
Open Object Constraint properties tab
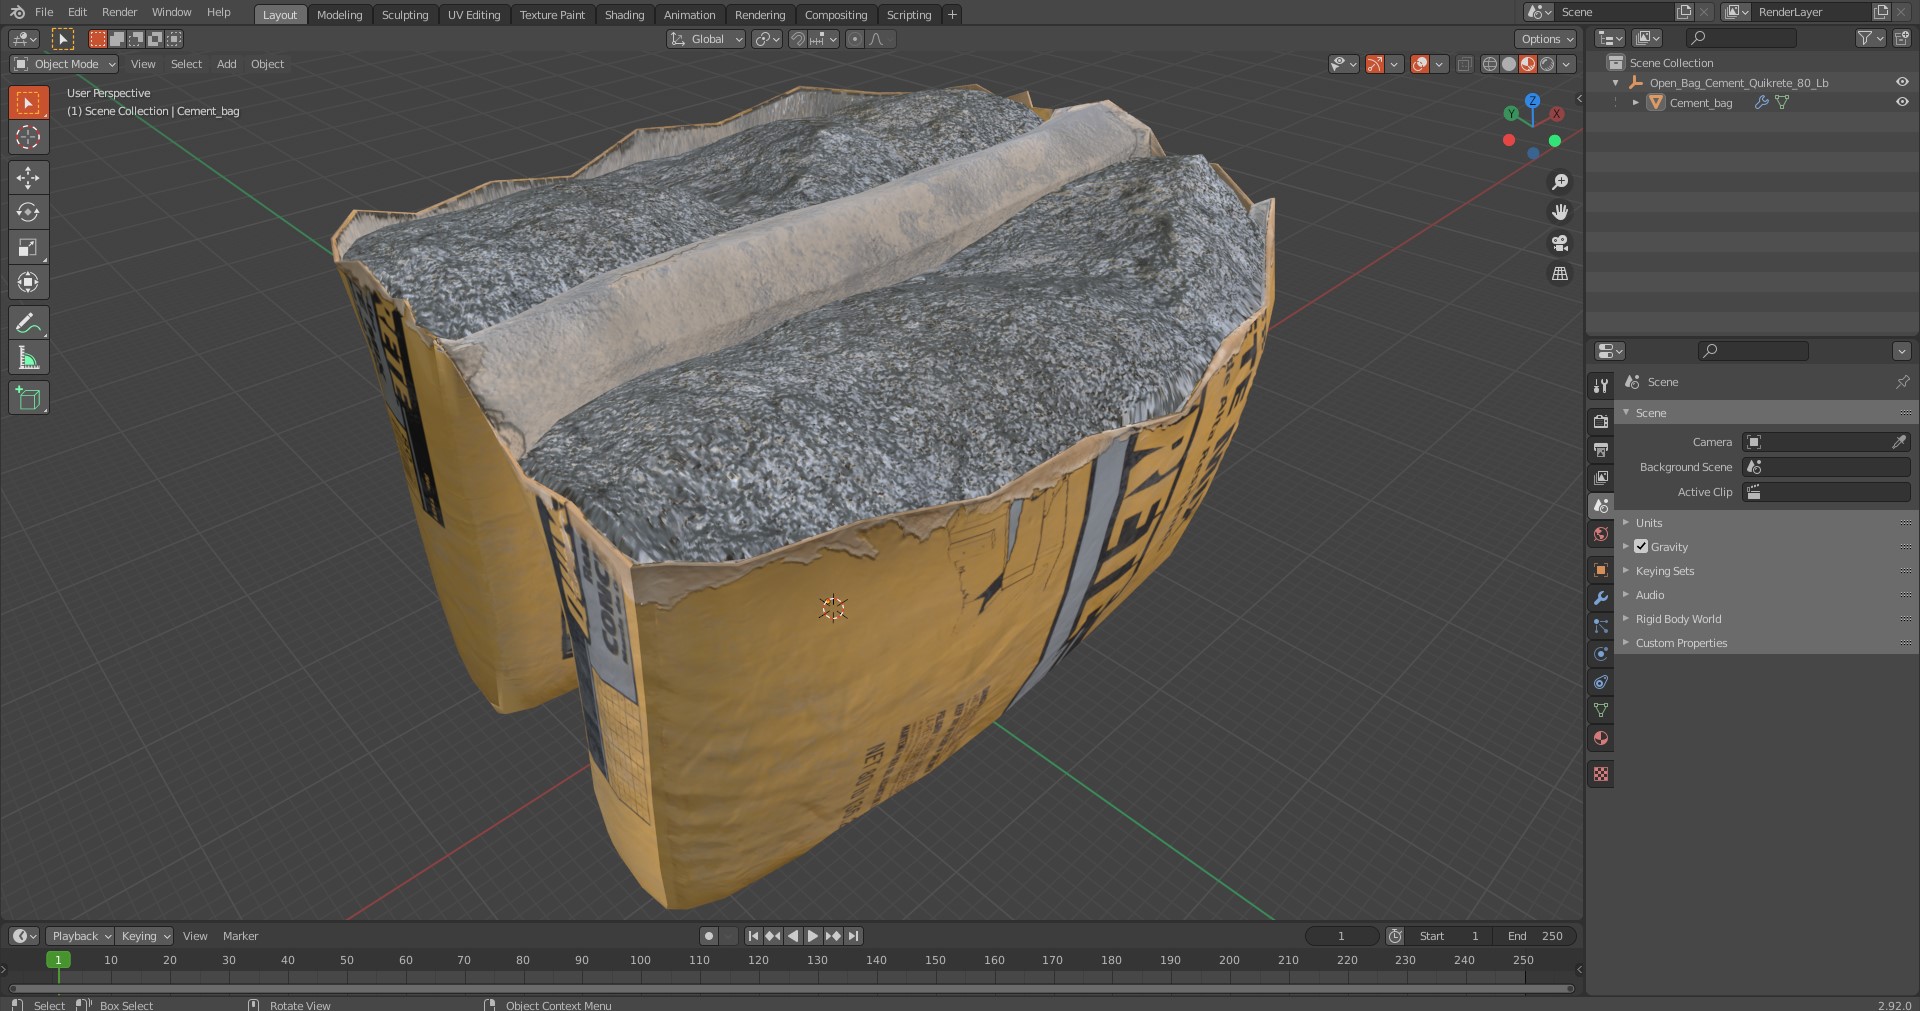coord(1601,682)
